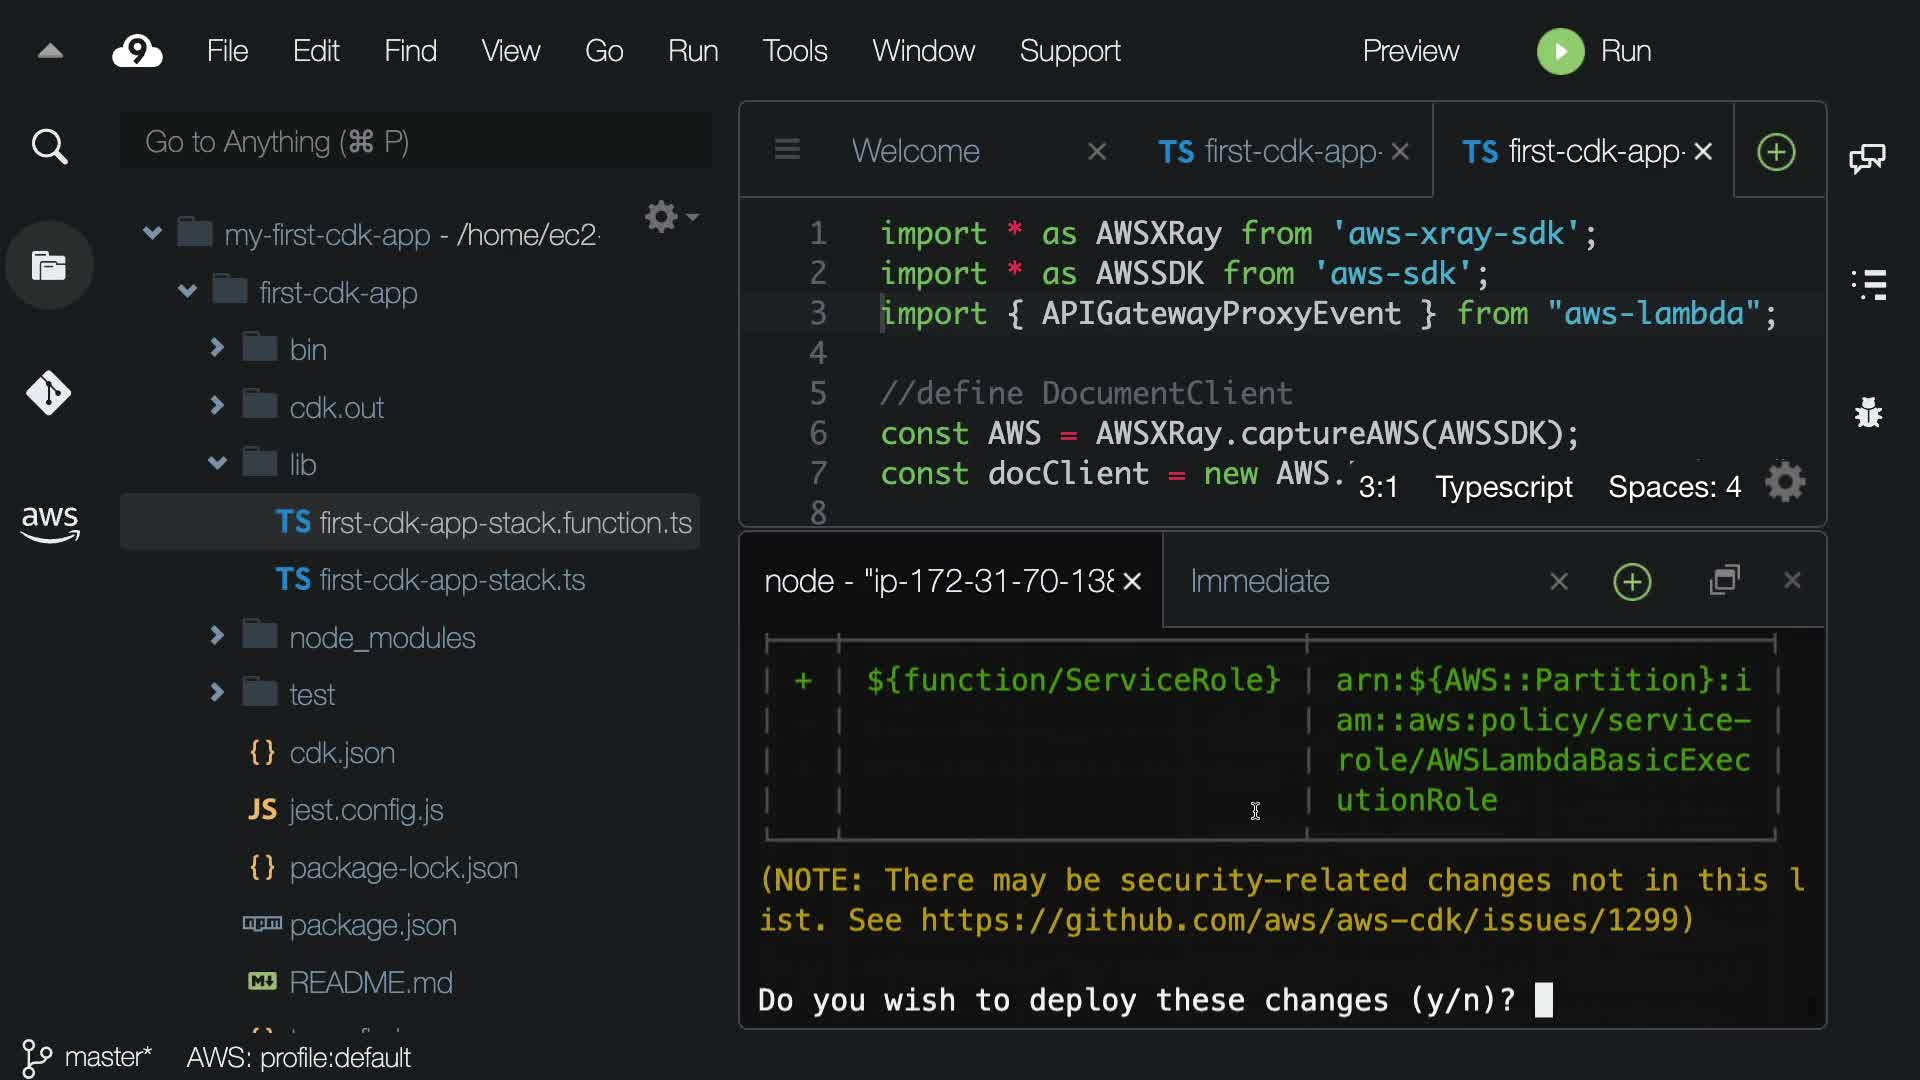Open the Outline panel icon
The width and height of the screenshot is (1920, 1080).
click(1868, 284)
